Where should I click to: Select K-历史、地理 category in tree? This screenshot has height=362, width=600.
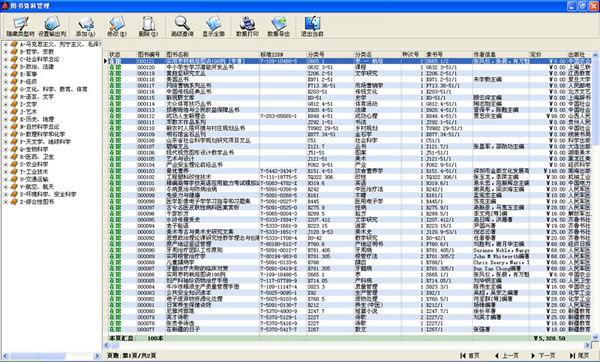pos(37,119)
